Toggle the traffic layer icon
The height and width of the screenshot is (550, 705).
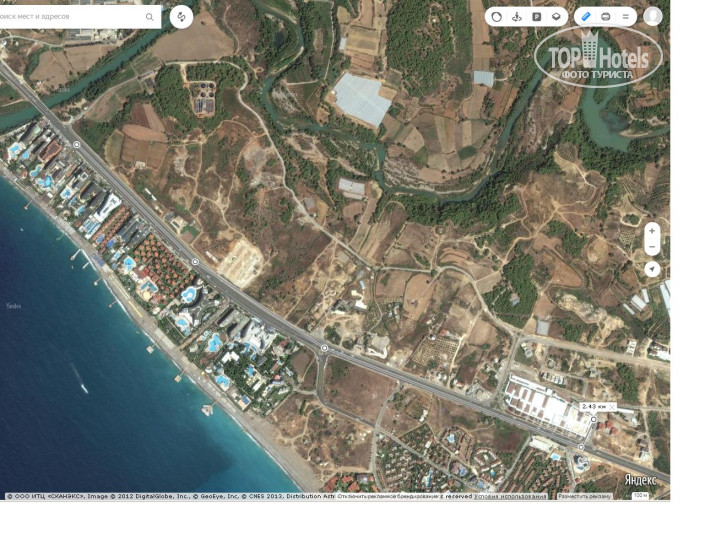point(497,16)
